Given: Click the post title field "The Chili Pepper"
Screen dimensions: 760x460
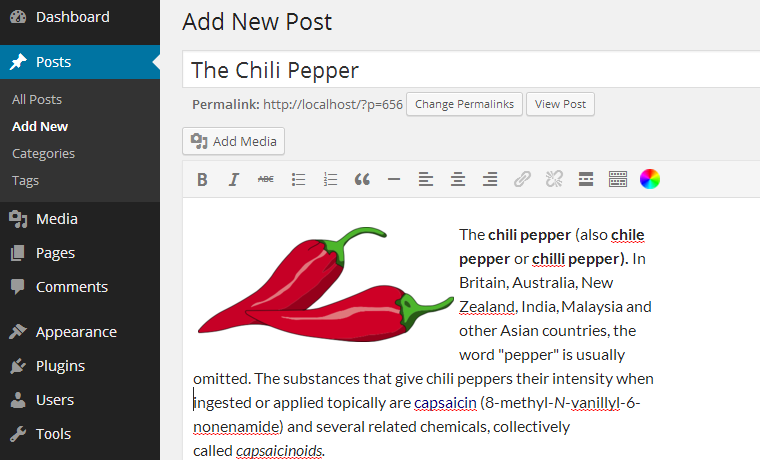Looking at the screenshot, I should (471, 70).
